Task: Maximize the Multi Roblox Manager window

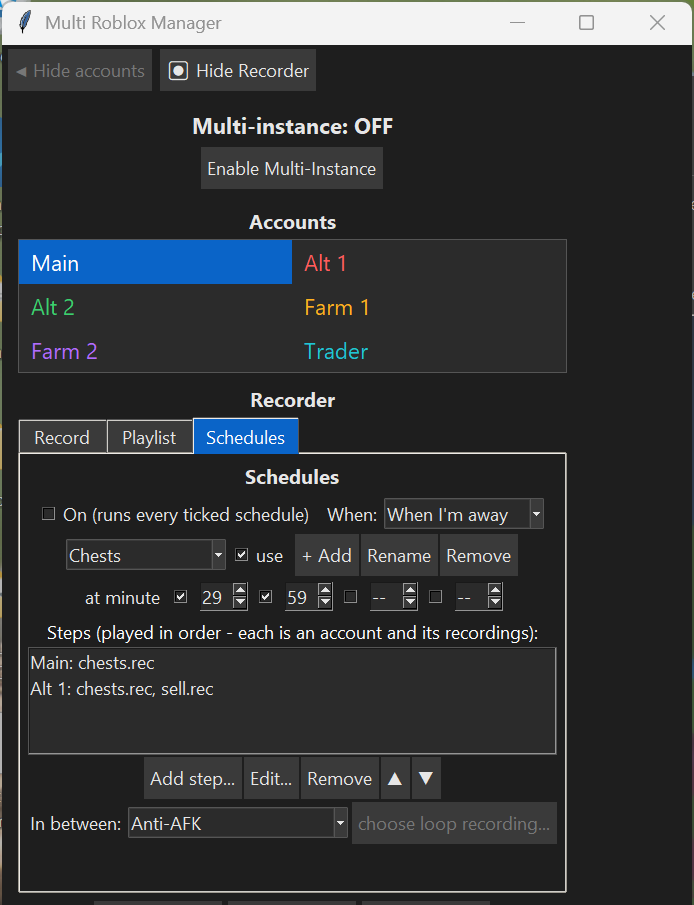Action: coord(587,23)
